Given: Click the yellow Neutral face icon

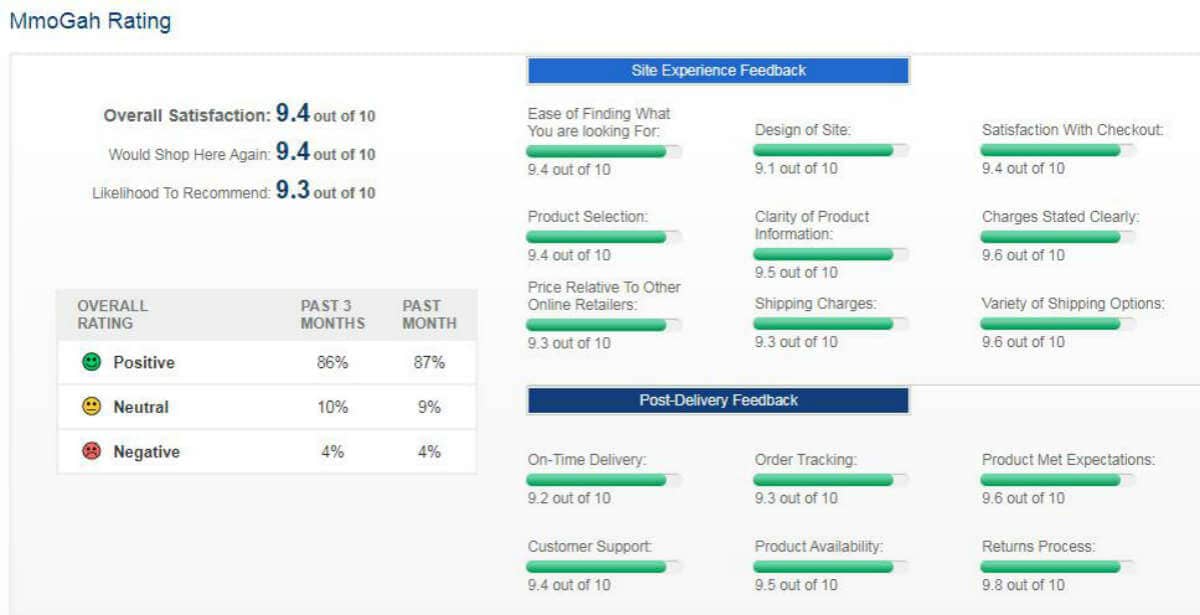Looking at the screenshot, I should [x=92, y=407].
